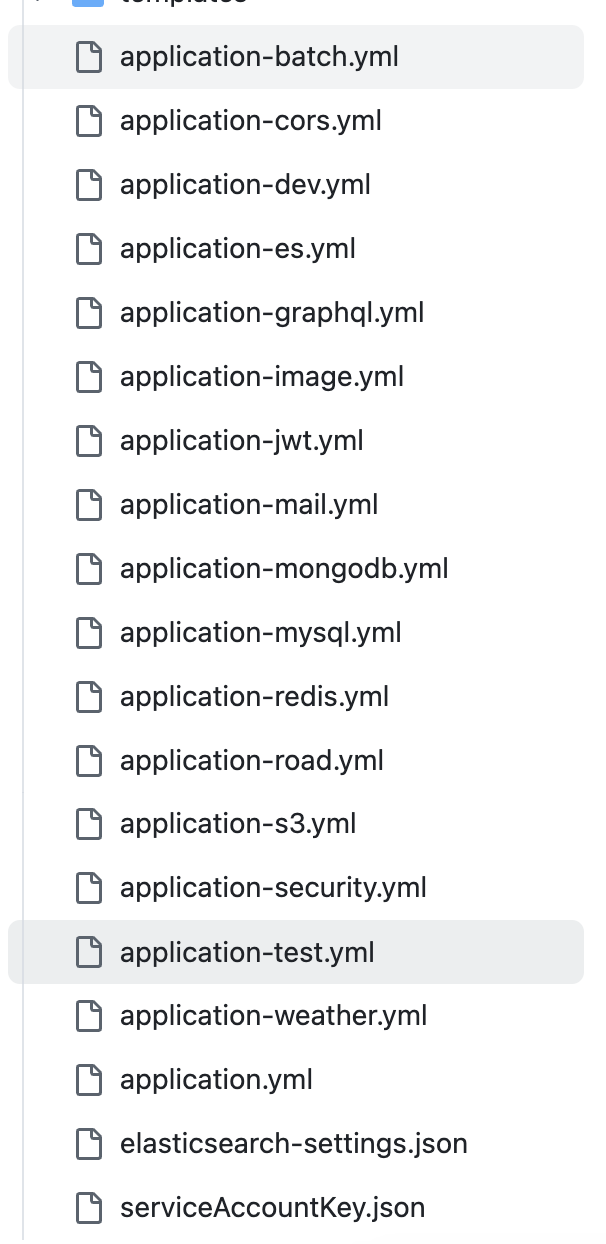Screen dimensions: 606x1244
Task: Open the base application.yml file
Action: (x=296, y=1080)
